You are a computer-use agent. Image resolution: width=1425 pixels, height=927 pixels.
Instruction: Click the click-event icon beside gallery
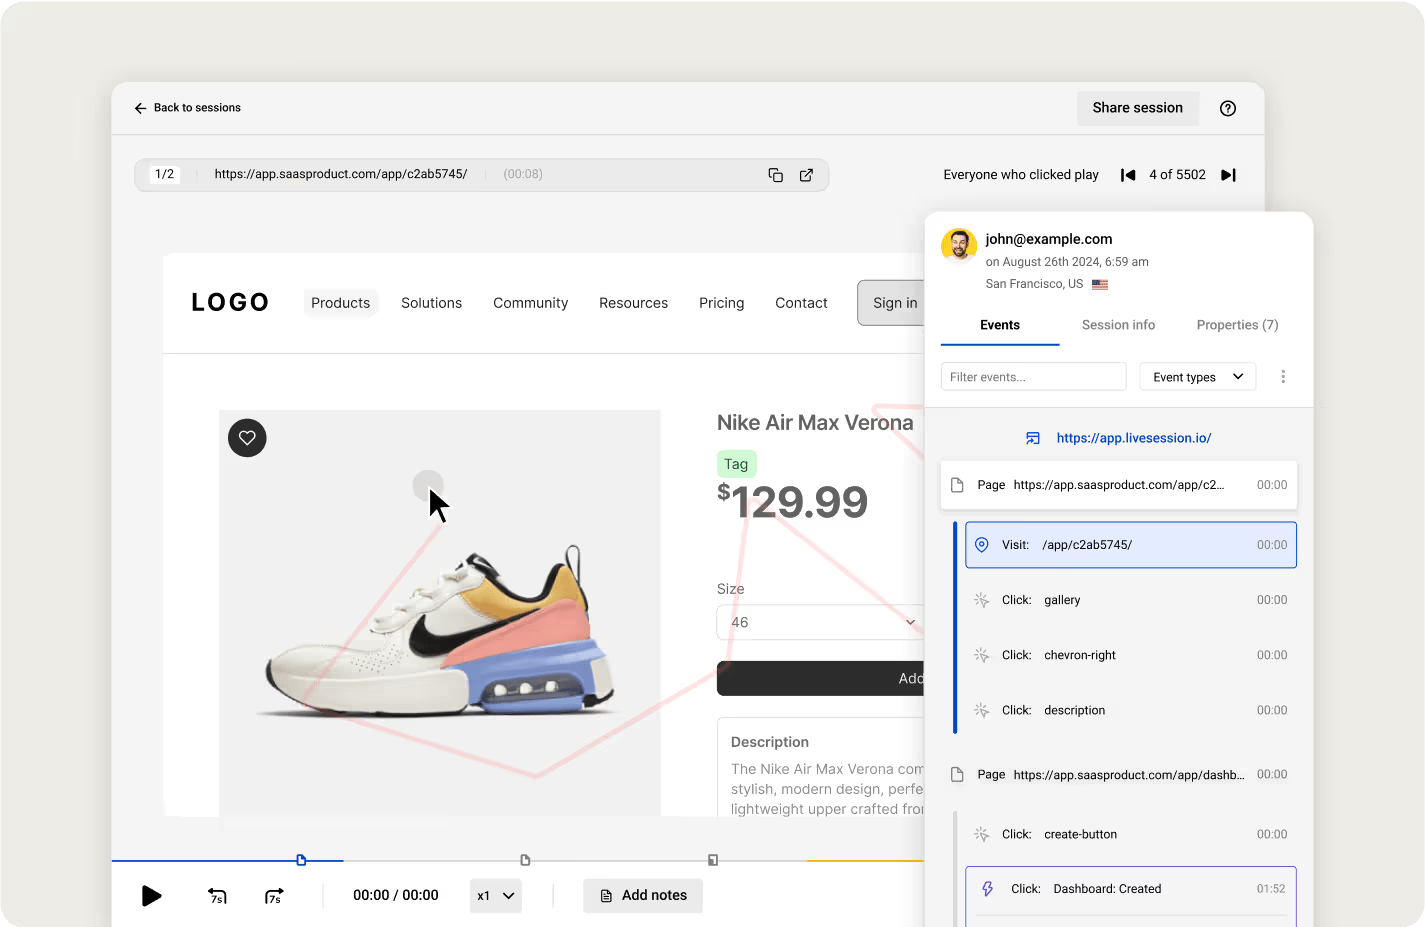tap(982, 600)
